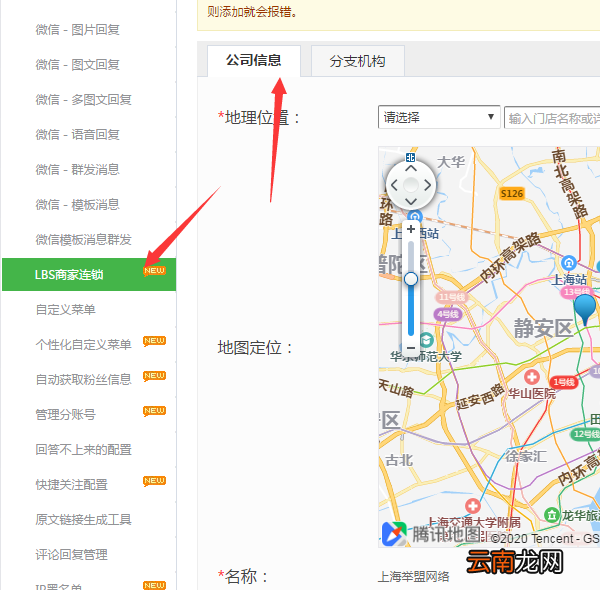Screen dimensions: 600x590
Task: Open 自动获取粉丝信息 in sidebar
Action: click(83, 380)
